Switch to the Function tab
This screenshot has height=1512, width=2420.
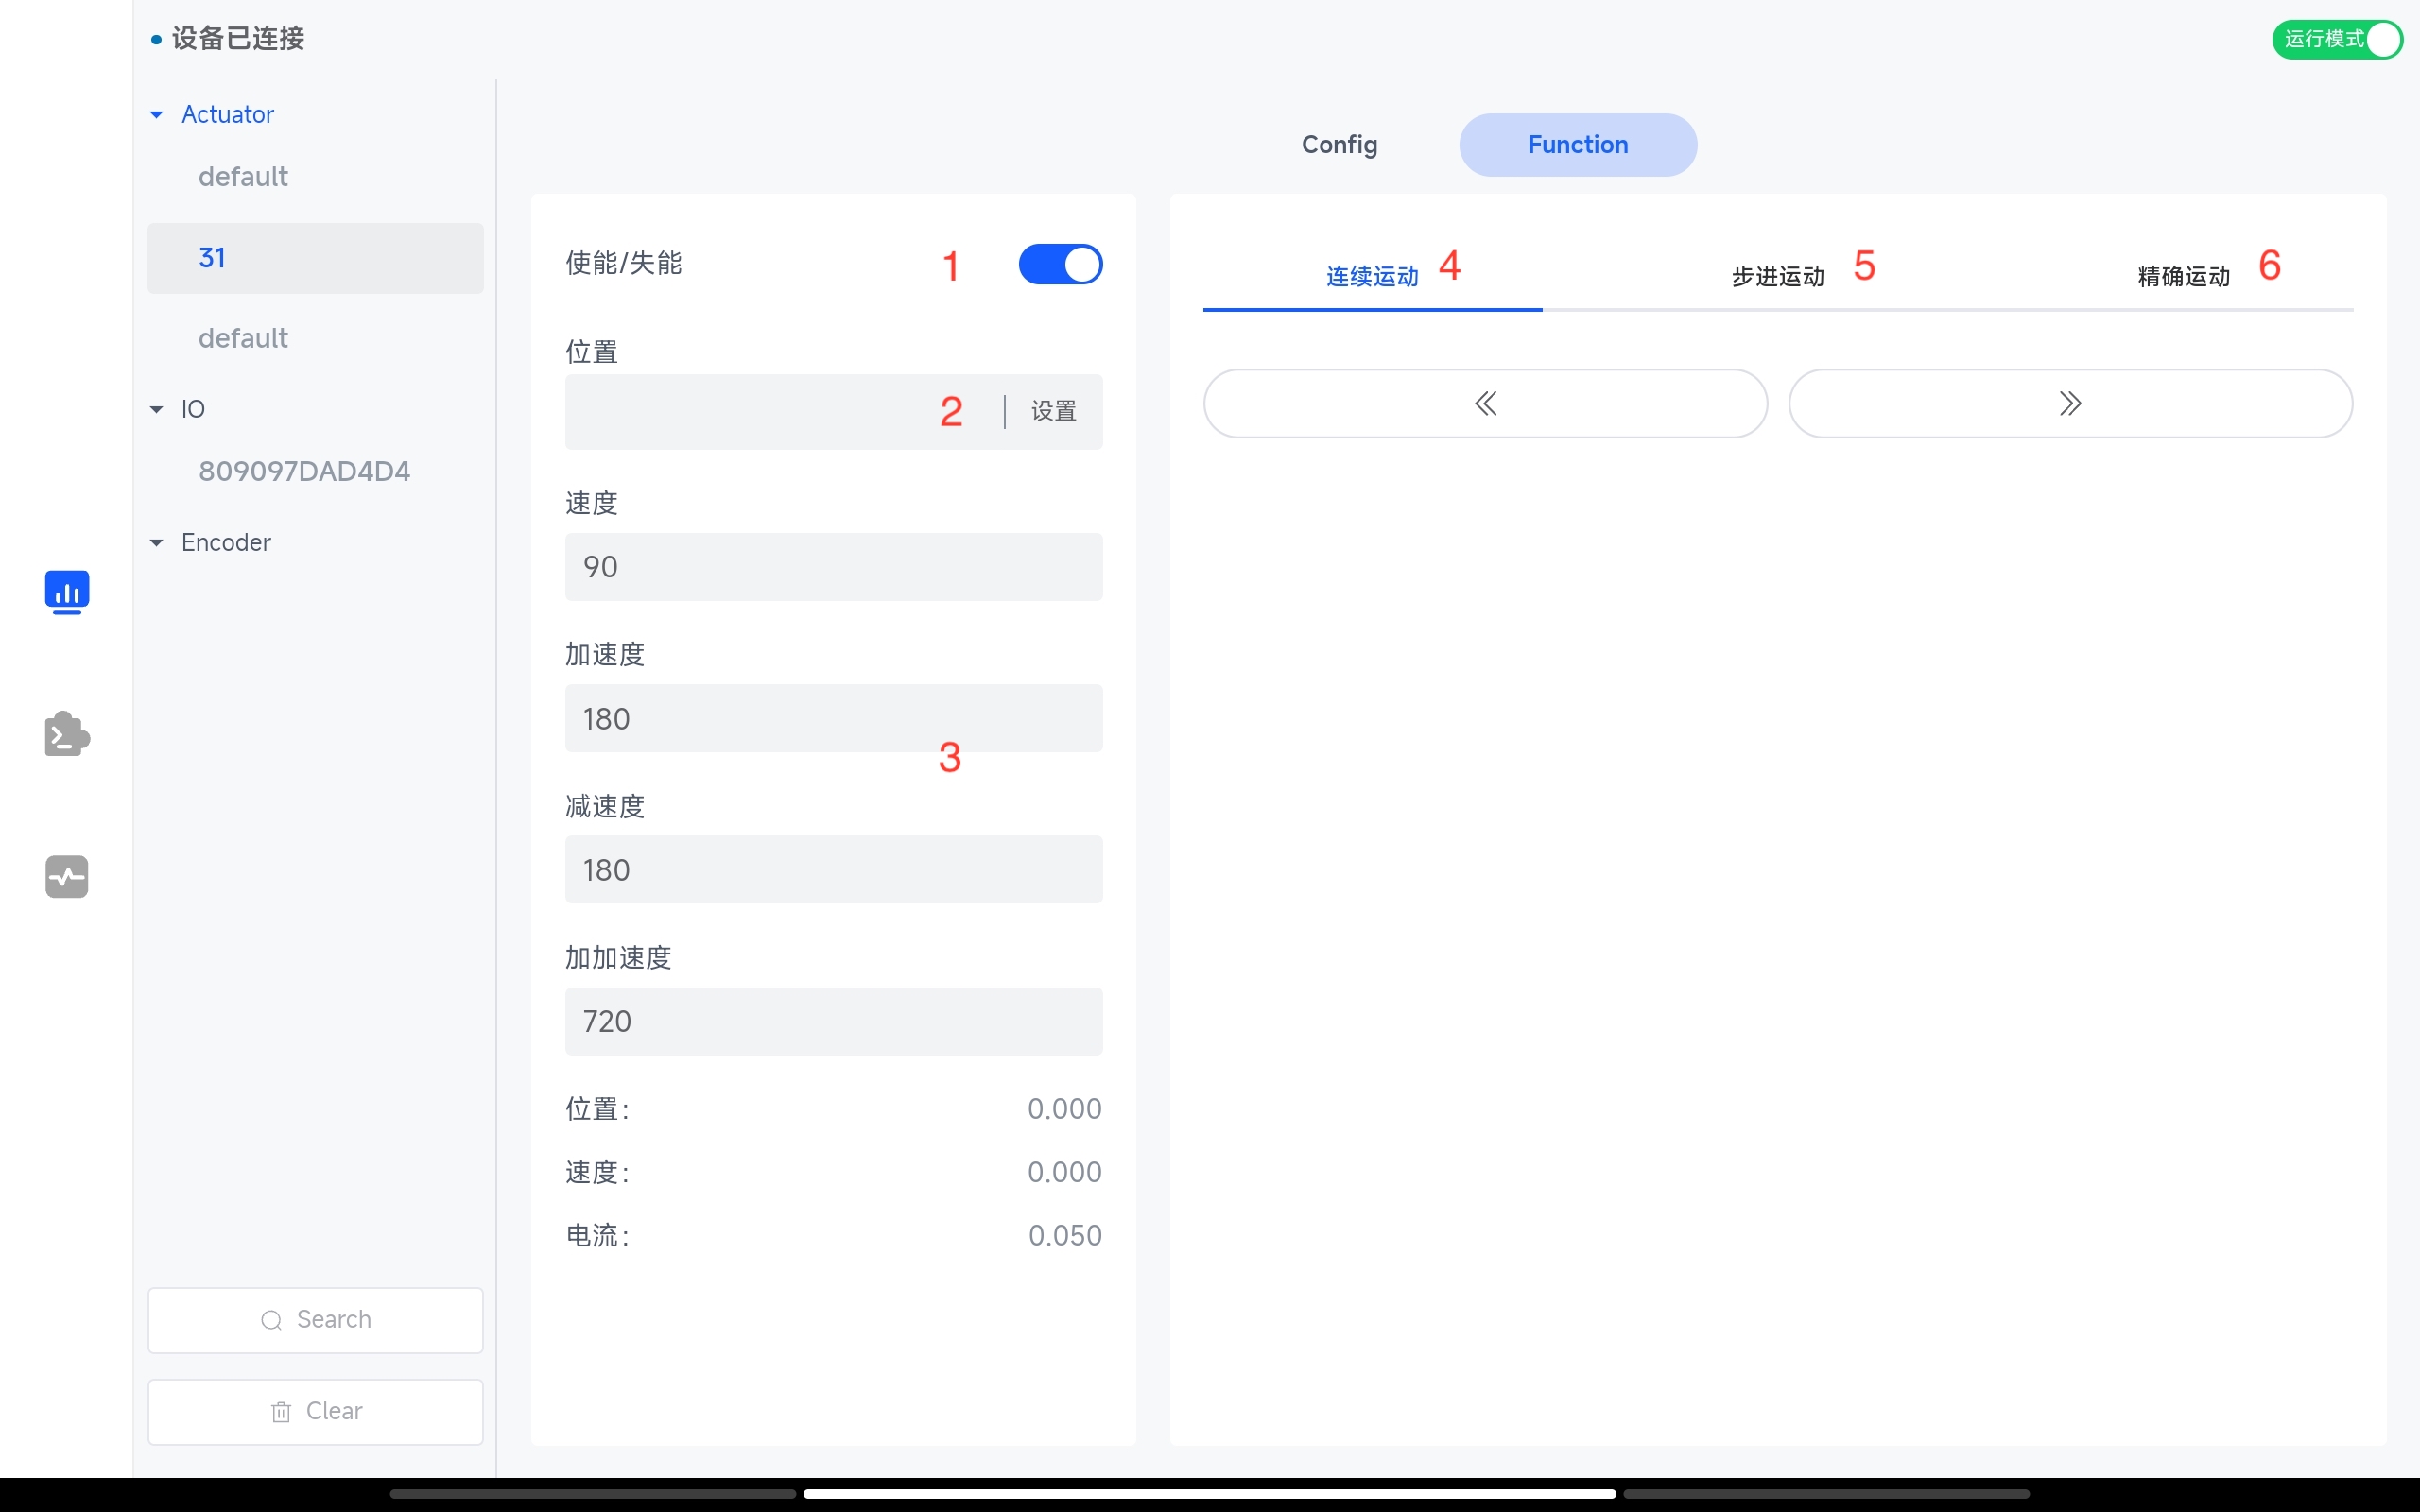(1578, 145)
